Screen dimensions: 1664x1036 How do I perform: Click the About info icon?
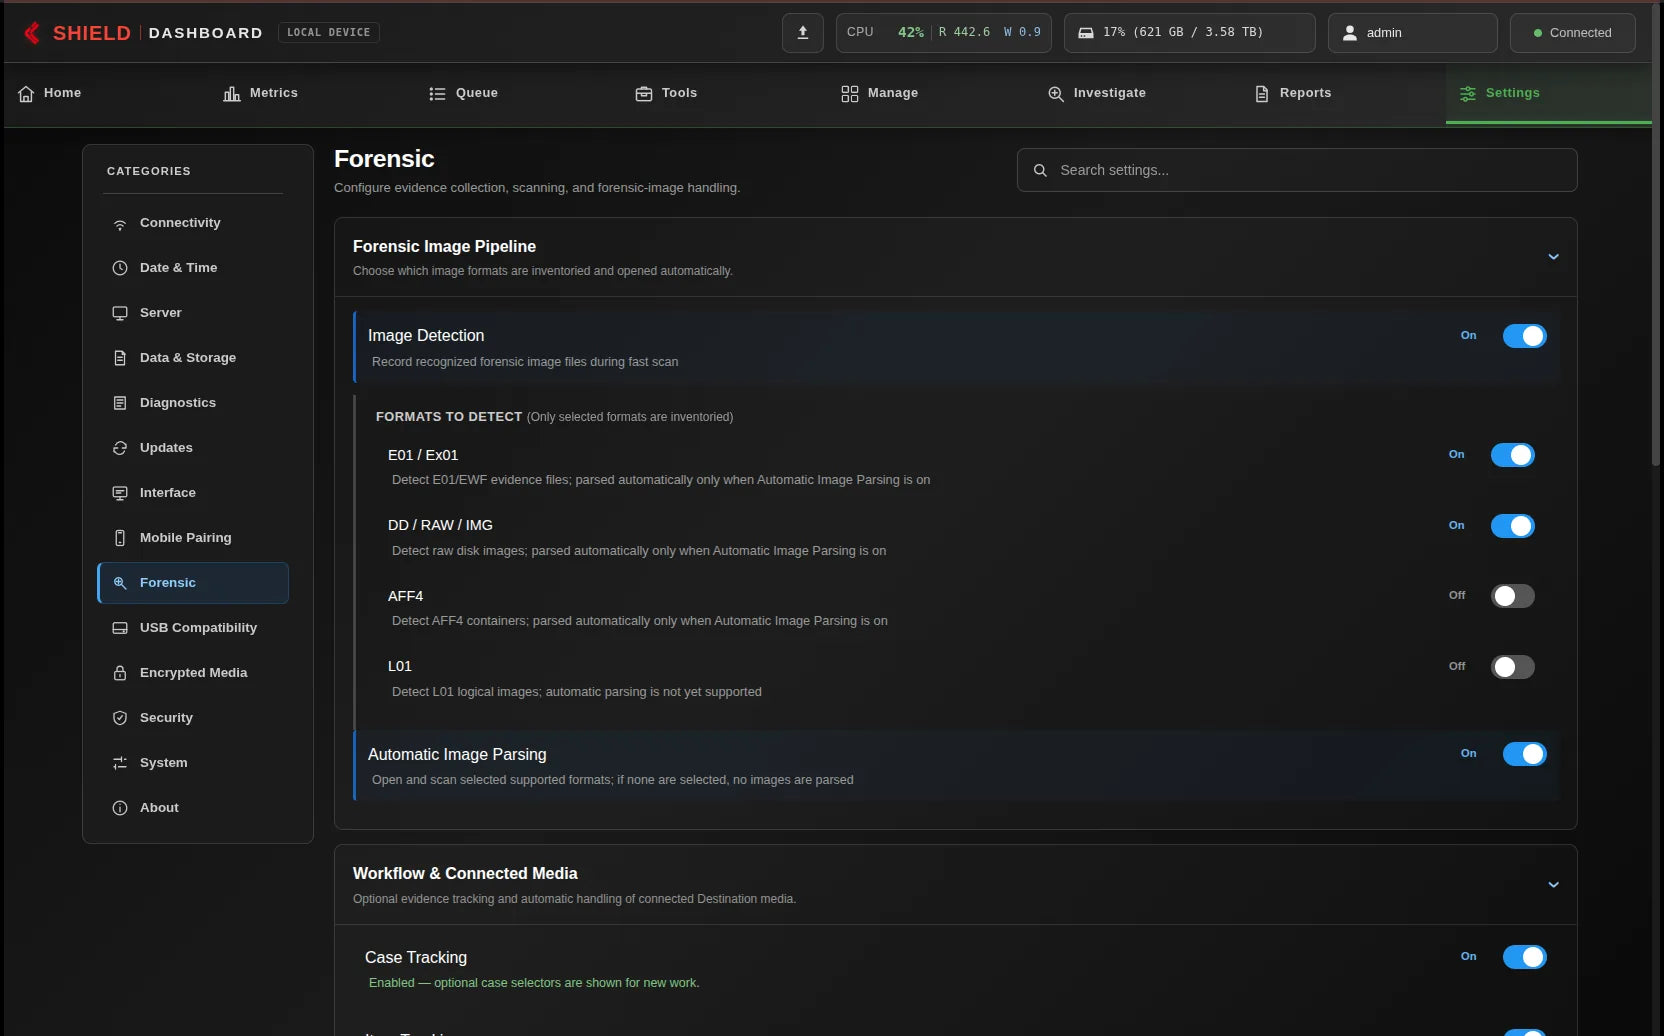tap(120, 808)
